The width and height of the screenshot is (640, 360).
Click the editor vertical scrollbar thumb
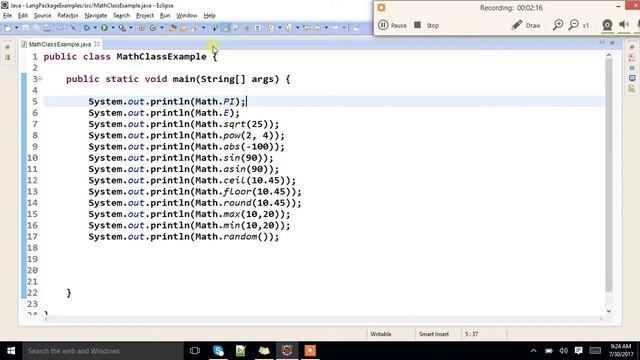(609, 176)
